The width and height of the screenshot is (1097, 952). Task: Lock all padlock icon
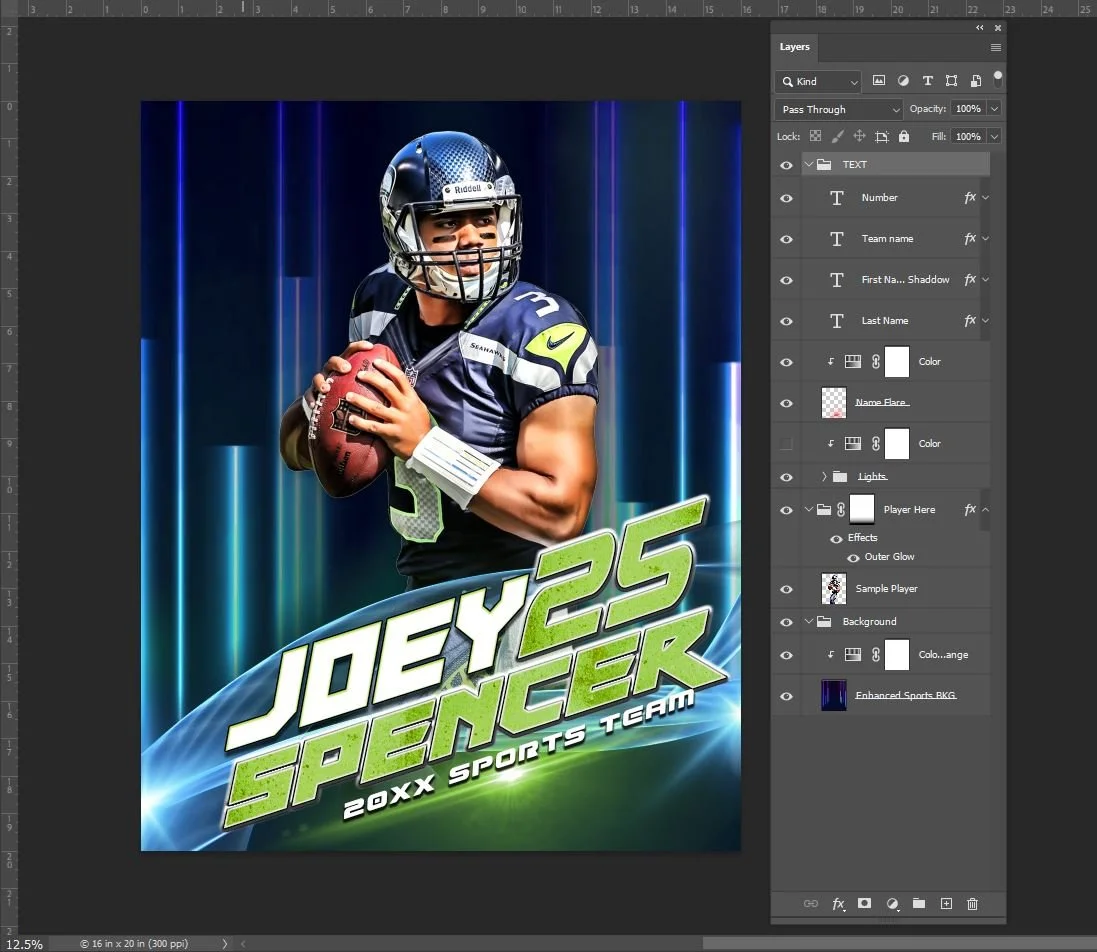904,136
